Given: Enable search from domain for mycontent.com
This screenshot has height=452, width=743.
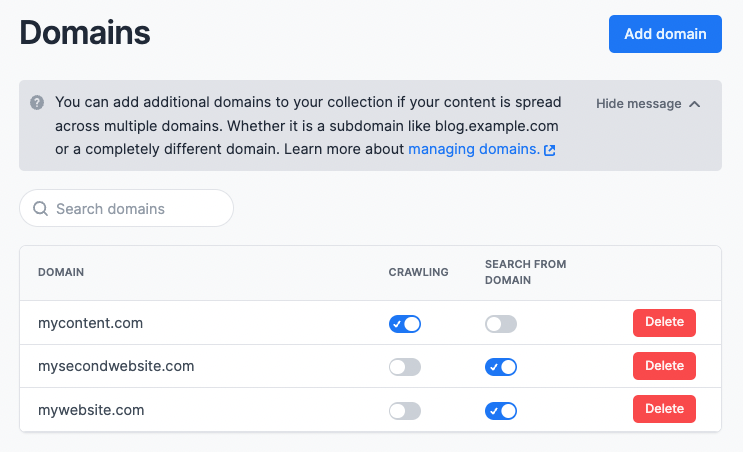Looking at the screenshot, I should (x=501, y=324).
